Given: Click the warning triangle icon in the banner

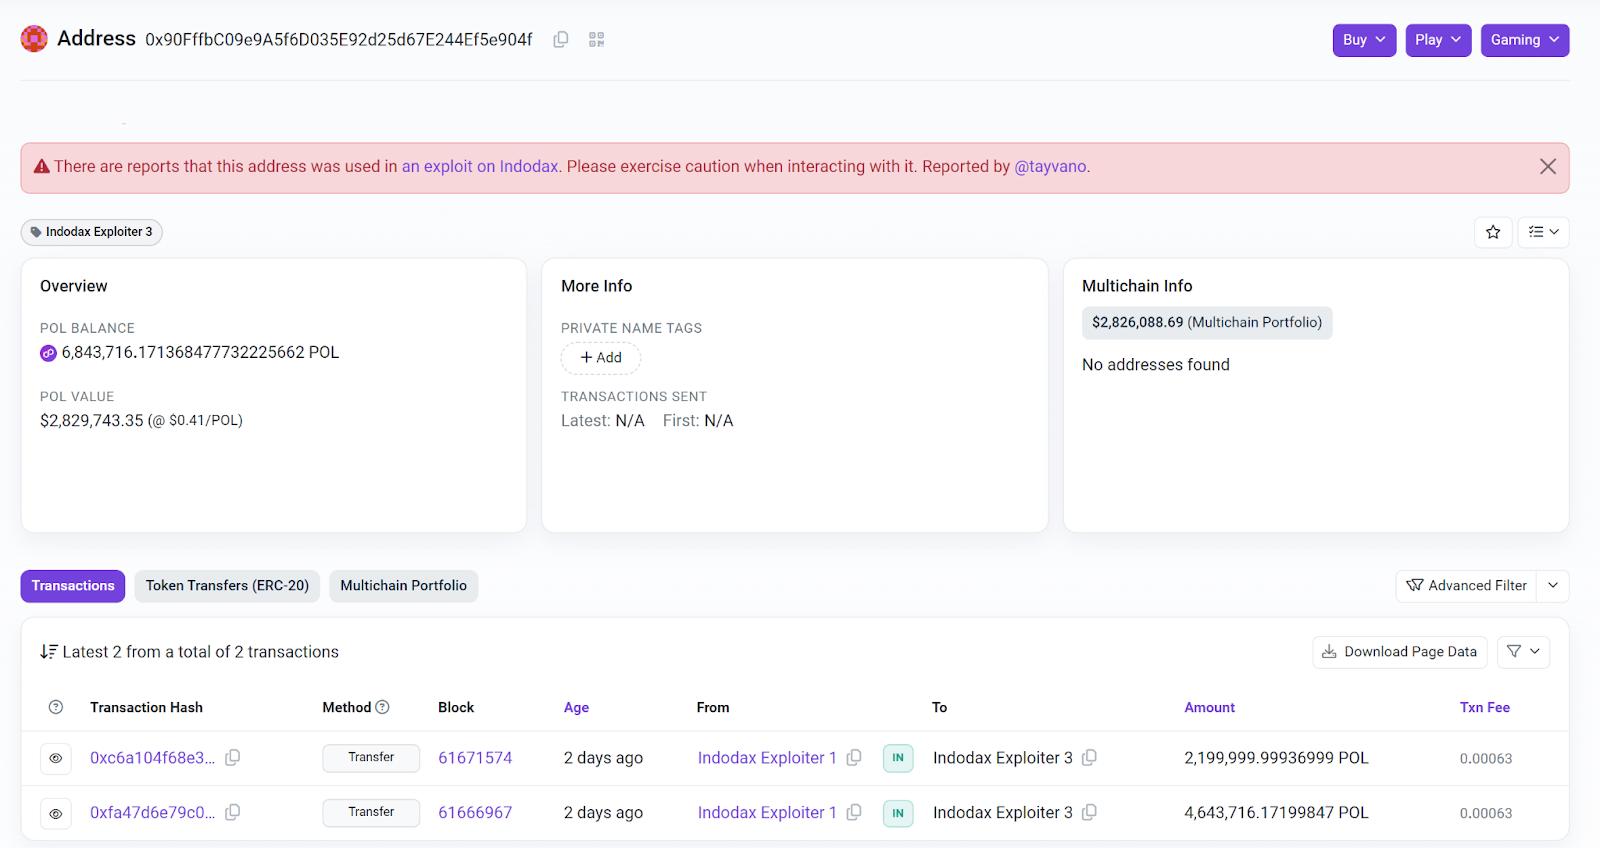Looking at the screenshot, I should (x=42, y=167).
